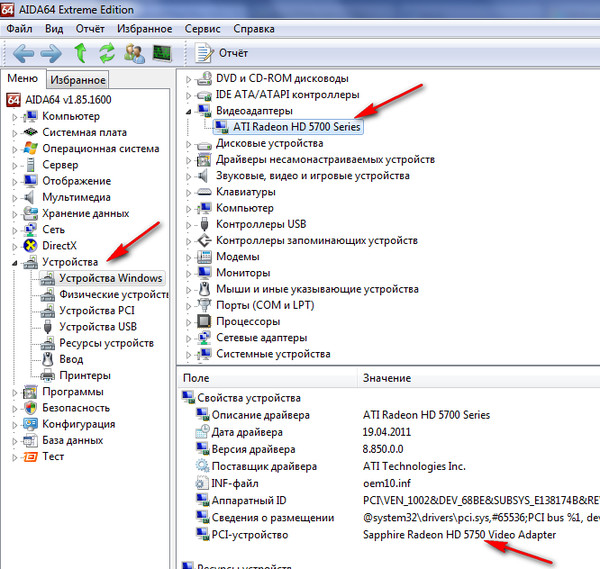Click the Мультимедиа speaker icon
Image resolution: width=600 pixels, height=569 pixels.
point(30,197)
